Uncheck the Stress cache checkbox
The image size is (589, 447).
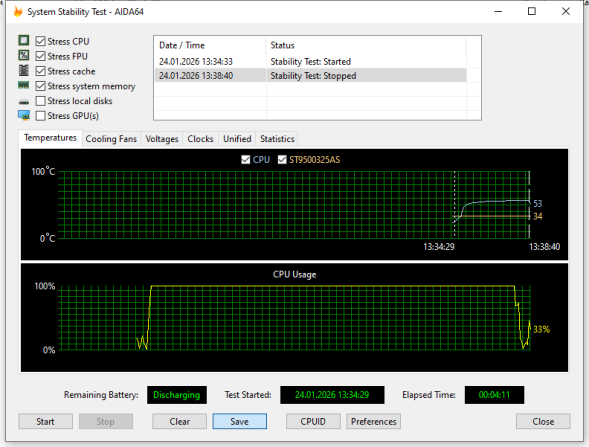coord(41,71)
